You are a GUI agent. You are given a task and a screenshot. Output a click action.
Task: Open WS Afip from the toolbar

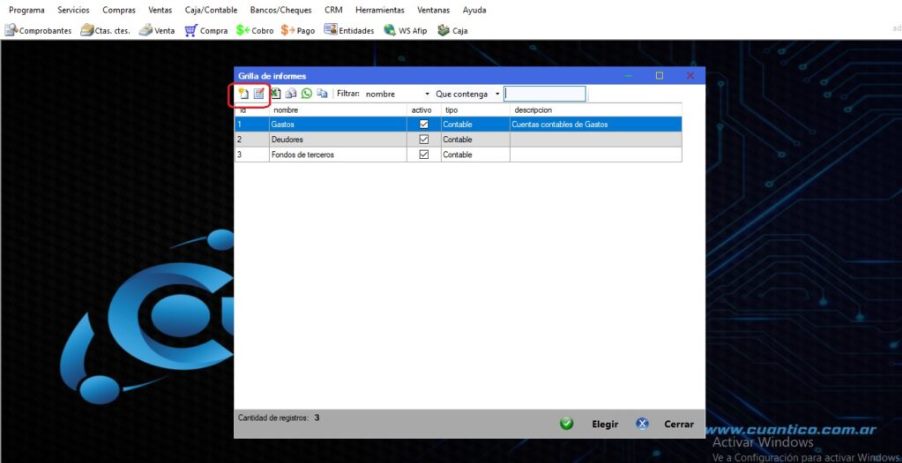[x=405, y=30]
